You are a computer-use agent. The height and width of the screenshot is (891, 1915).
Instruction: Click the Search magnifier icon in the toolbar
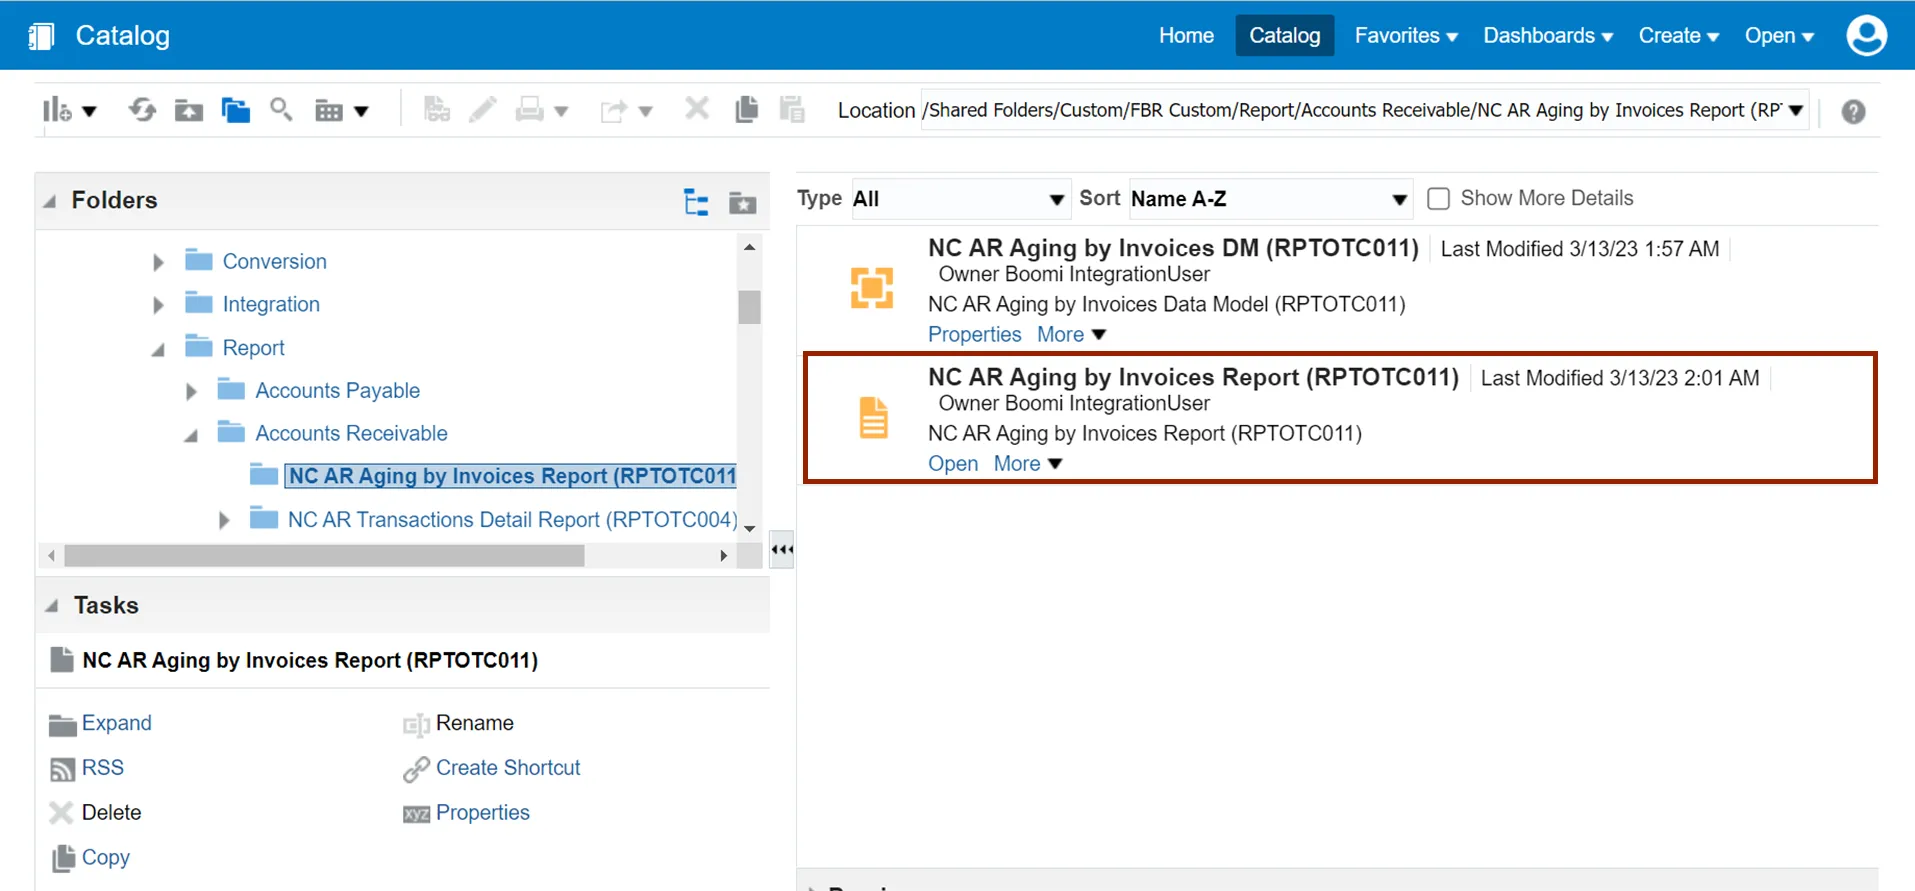coord(281,110)
